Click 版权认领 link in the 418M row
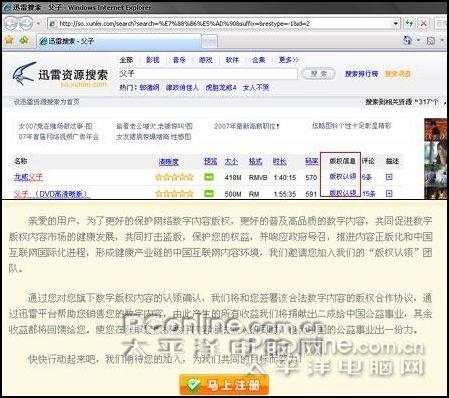 point(343,177)
